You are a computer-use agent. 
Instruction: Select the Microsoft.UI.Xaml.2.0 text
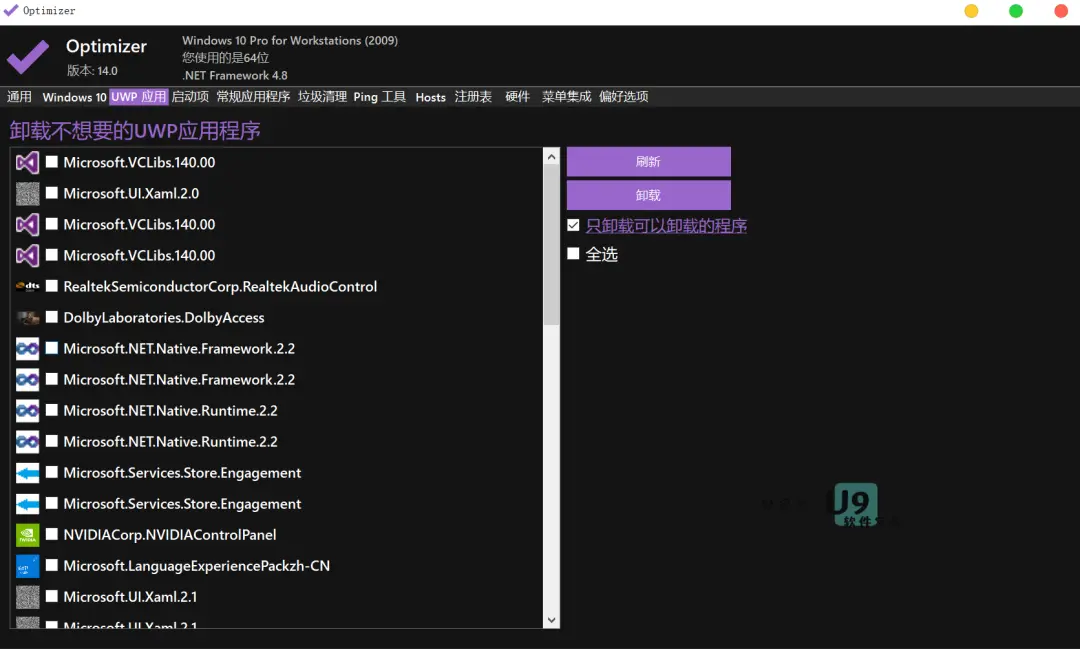(131, 194)
